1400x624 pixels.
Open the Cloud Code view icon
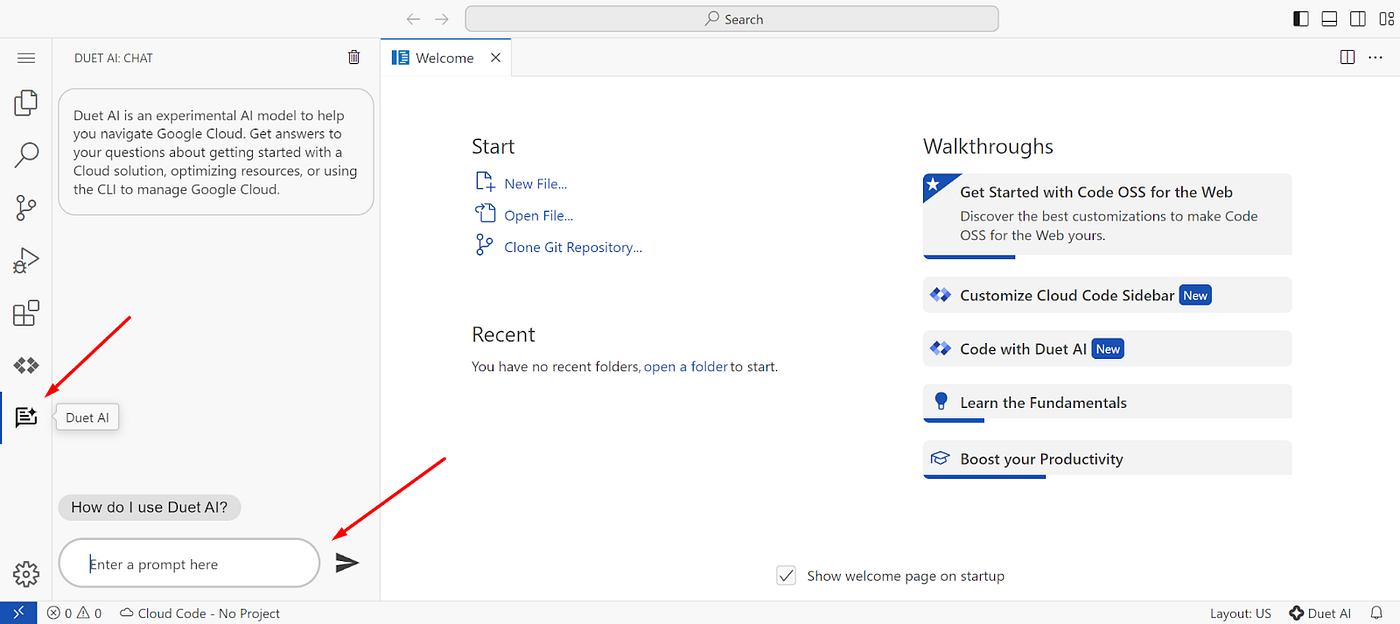coord(26,365)
